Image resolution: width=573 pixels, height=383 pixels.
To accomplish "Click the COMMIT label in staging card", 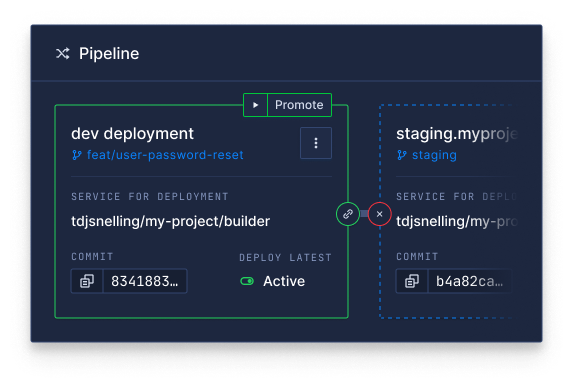I will tap(417, 257).
